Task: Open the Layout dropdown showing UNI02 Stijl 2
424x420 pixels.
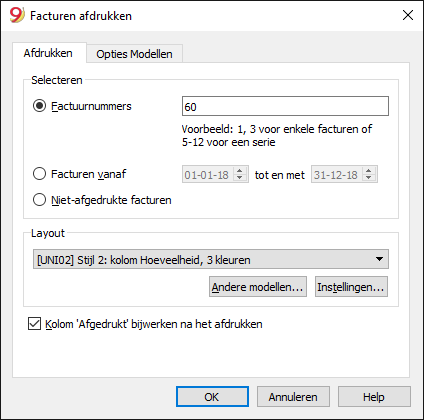Action: tap(211, 259)
